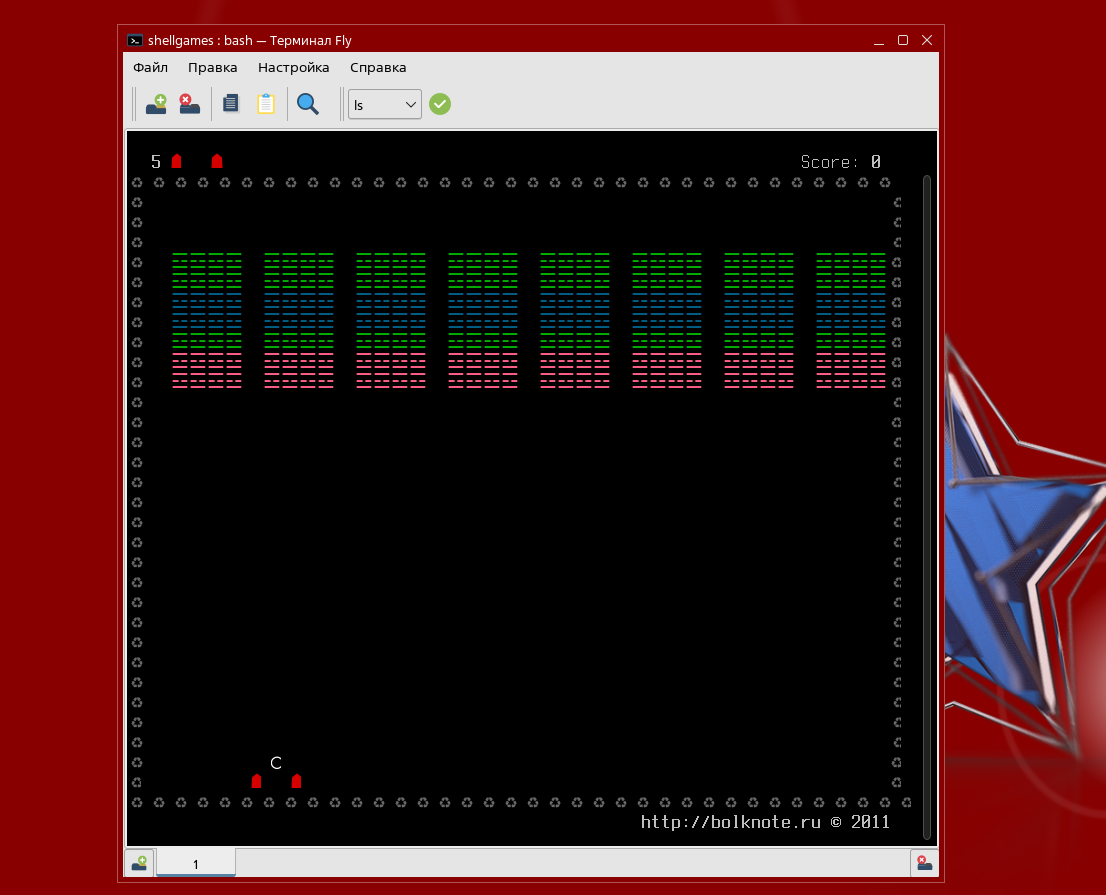Add new tab via bottom-left icon
The width and height of the screenshot is (1106, 895).
click(x=139, y=863)
